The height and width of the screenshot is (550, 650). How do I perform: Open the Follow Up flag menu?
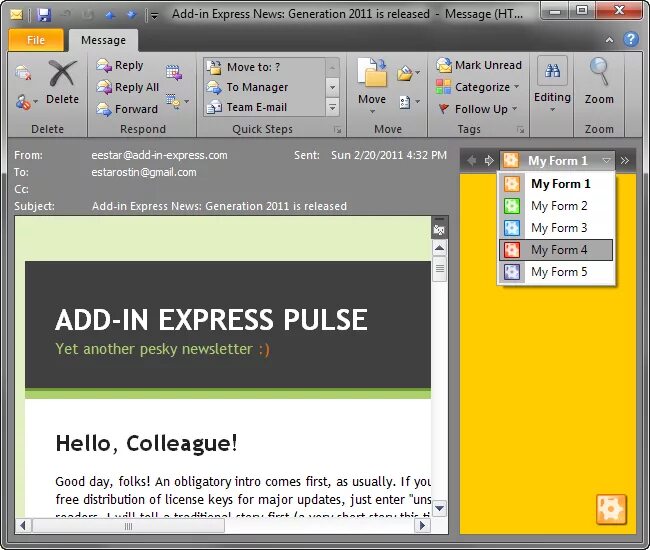[x=478, y=109]
